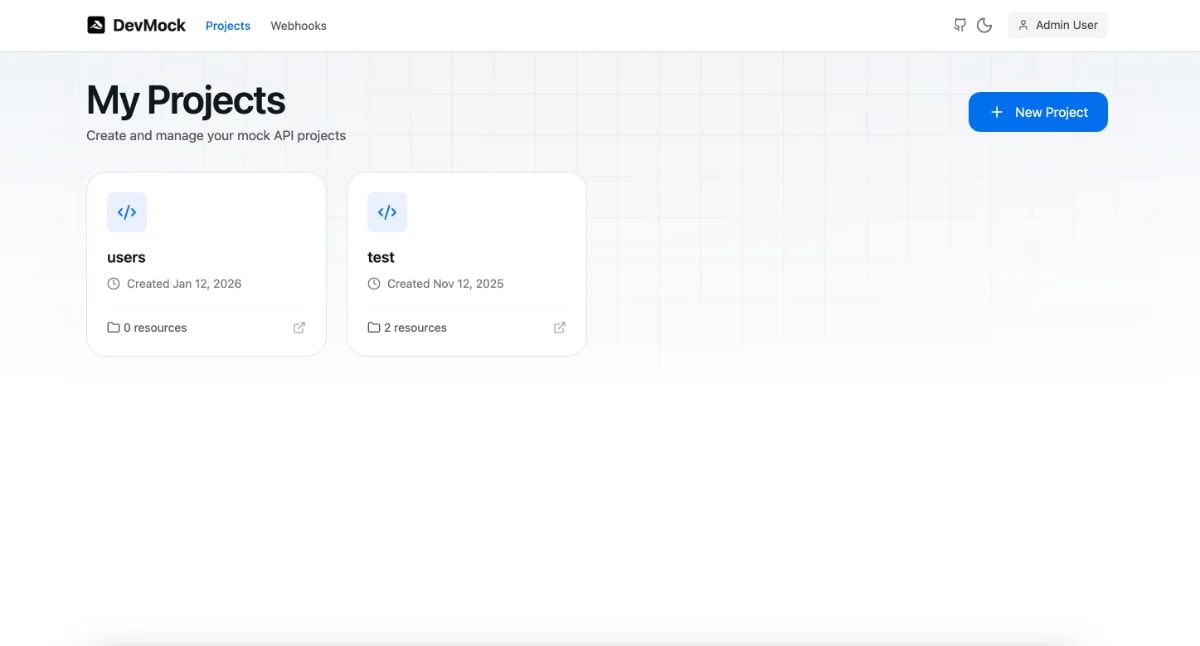Click the folder icon next to 0 resources

coord(112,327)
